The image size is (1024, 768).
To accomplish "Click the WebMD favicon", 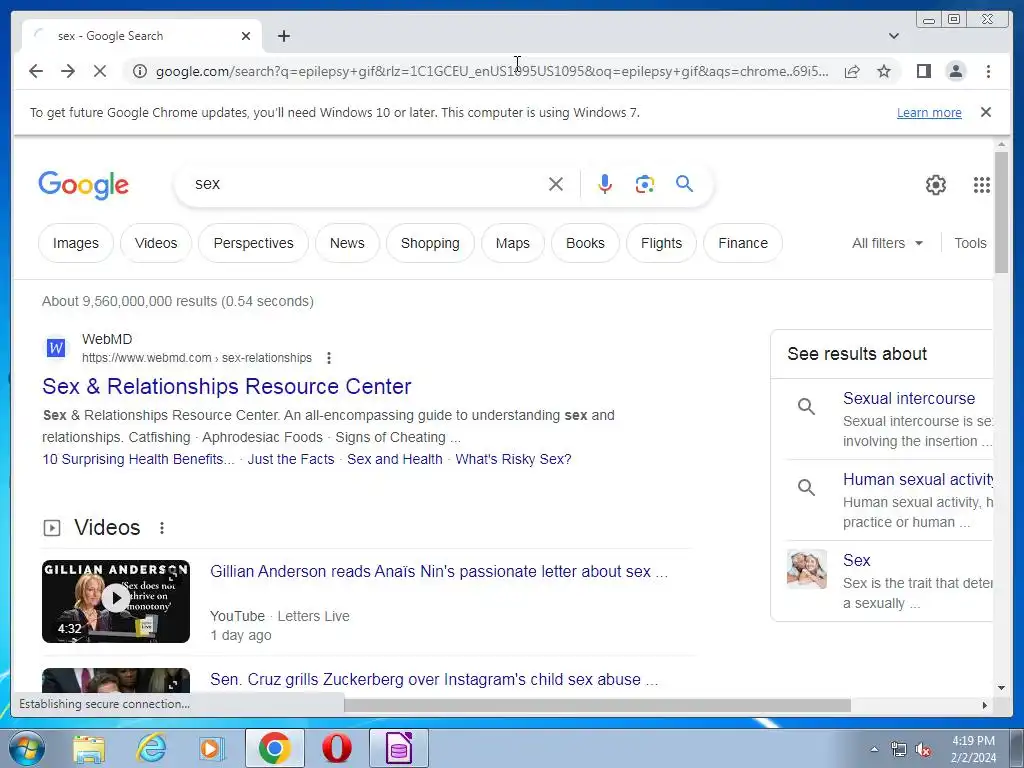I will click(x=56, y=348).
